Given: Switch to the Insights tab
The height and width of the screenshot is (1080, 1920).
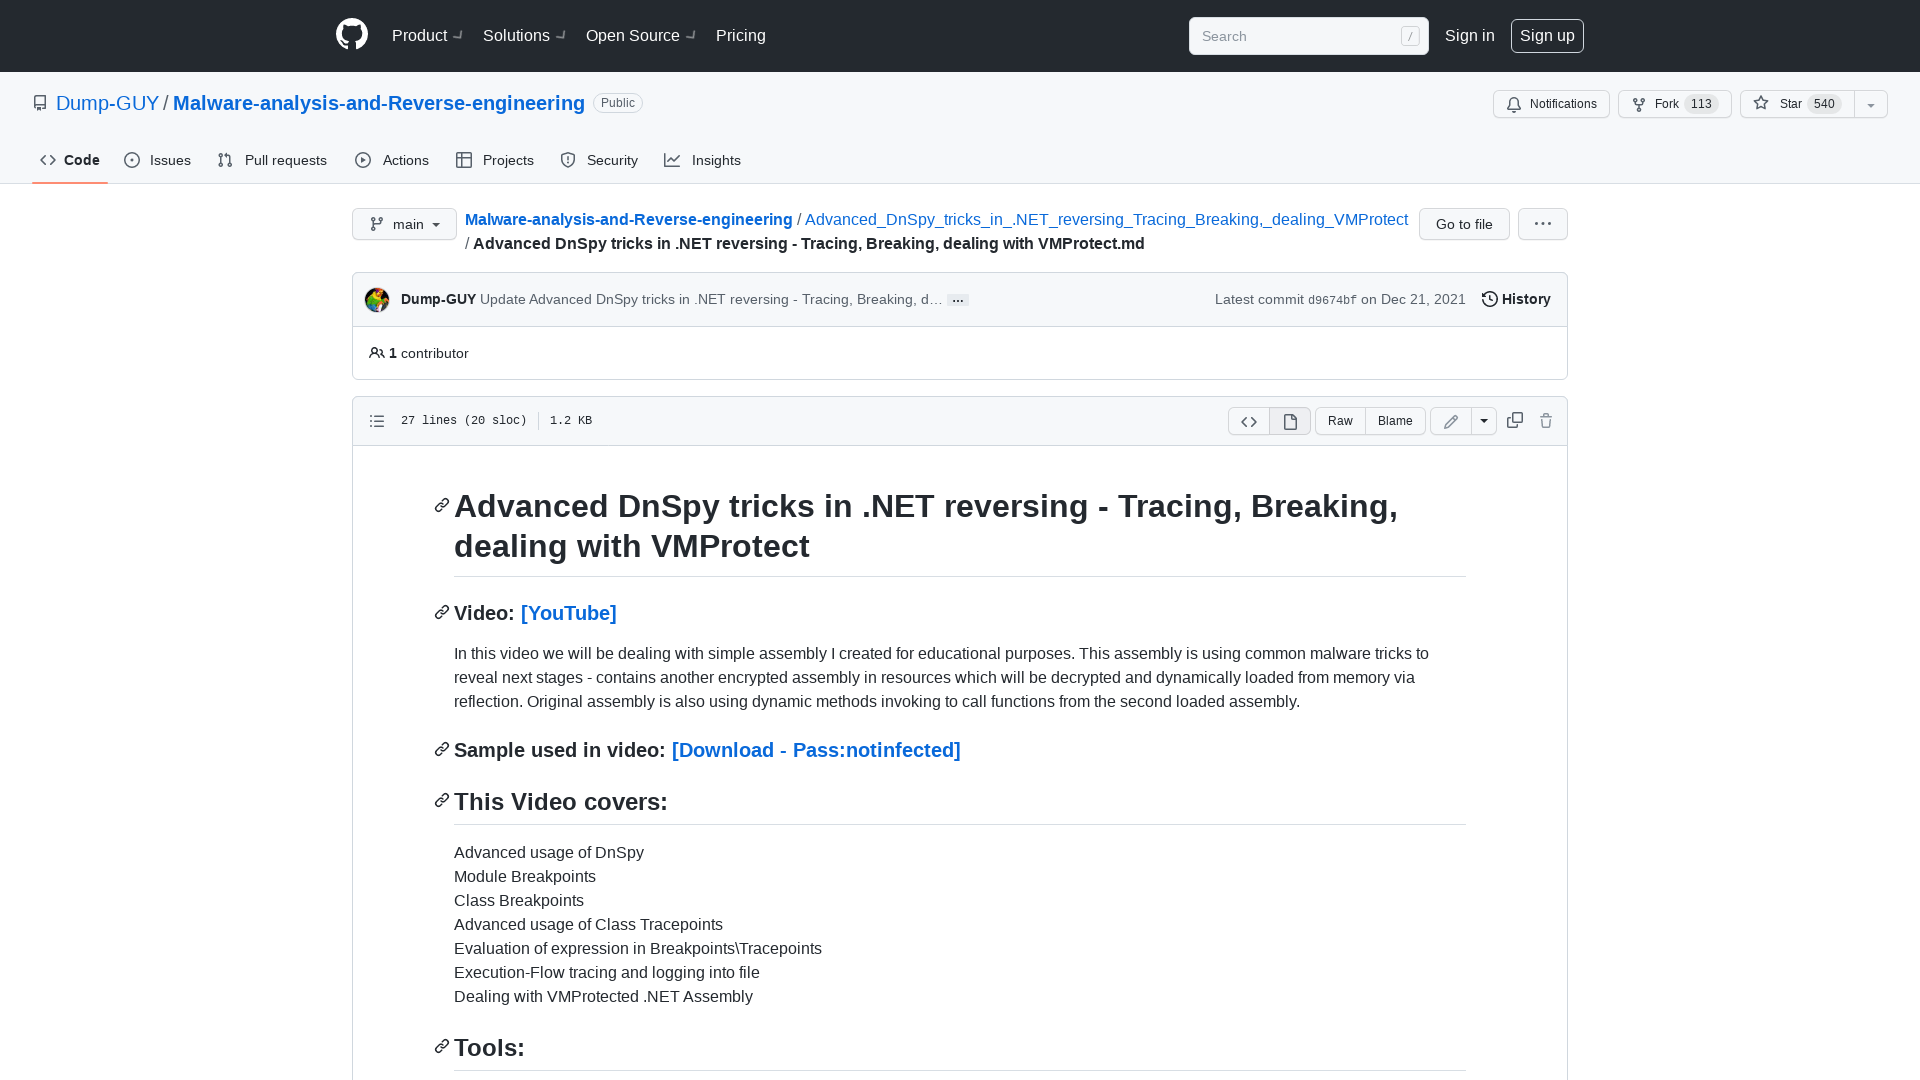Looking at the screenshot, I should (x=703, y=160).
